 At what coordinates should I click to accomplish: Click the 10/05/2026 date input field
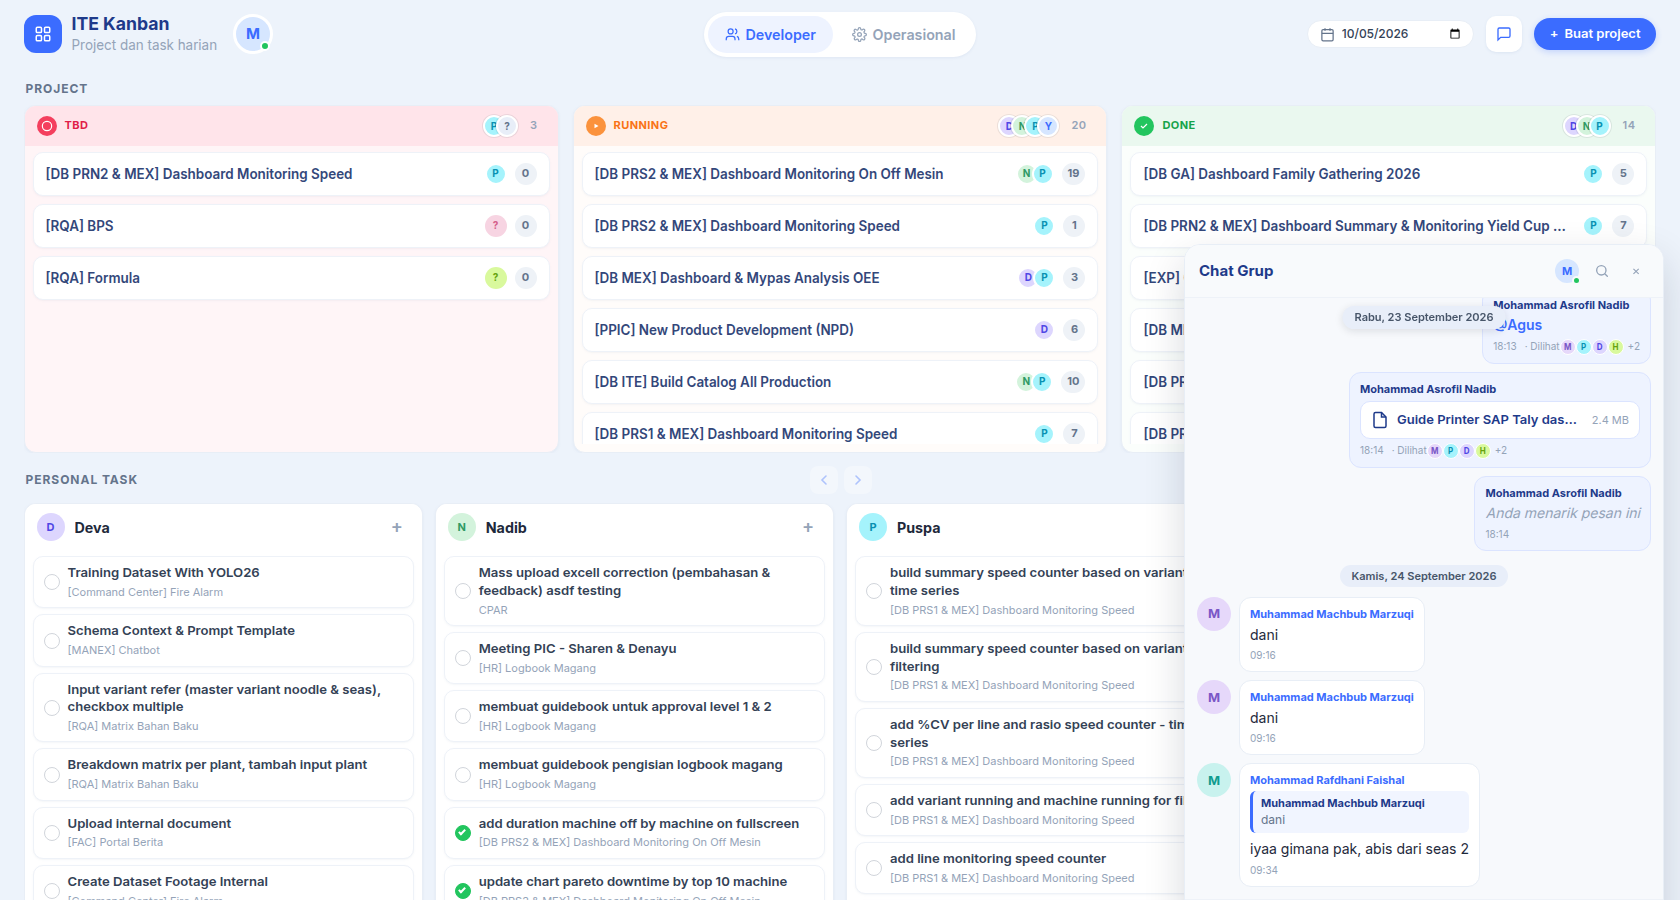(1390, 34)
